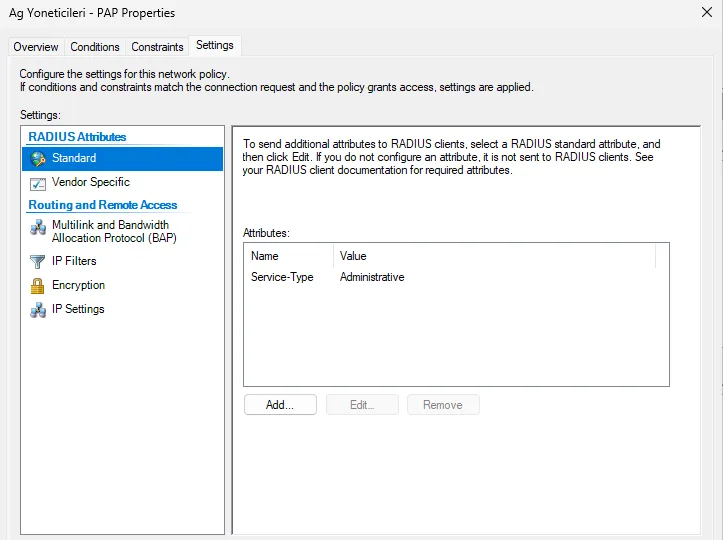Click the Standard globe icon
The height and width of the screenshot is (540, 723).
click(x=38, y=159)
